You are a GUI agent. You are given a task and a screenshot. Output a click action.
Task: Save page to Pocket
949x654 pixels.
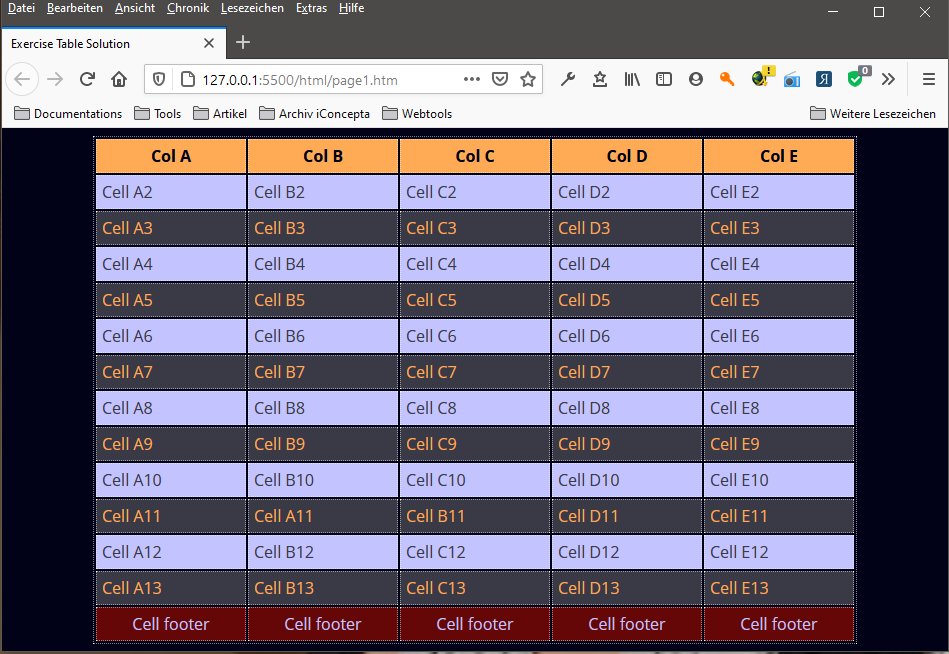coord(500,80)
